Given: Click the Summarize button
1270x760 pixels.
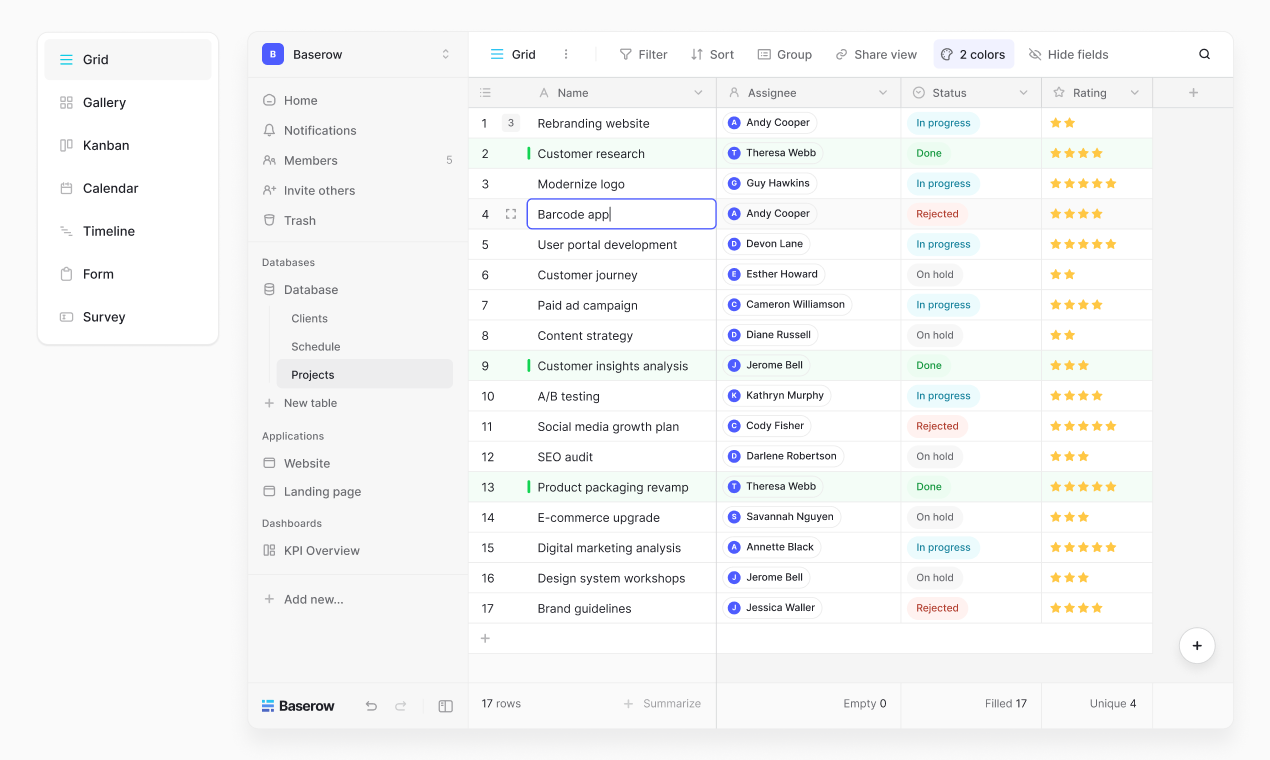Looking at the screenshot, I should click(663, 703).
